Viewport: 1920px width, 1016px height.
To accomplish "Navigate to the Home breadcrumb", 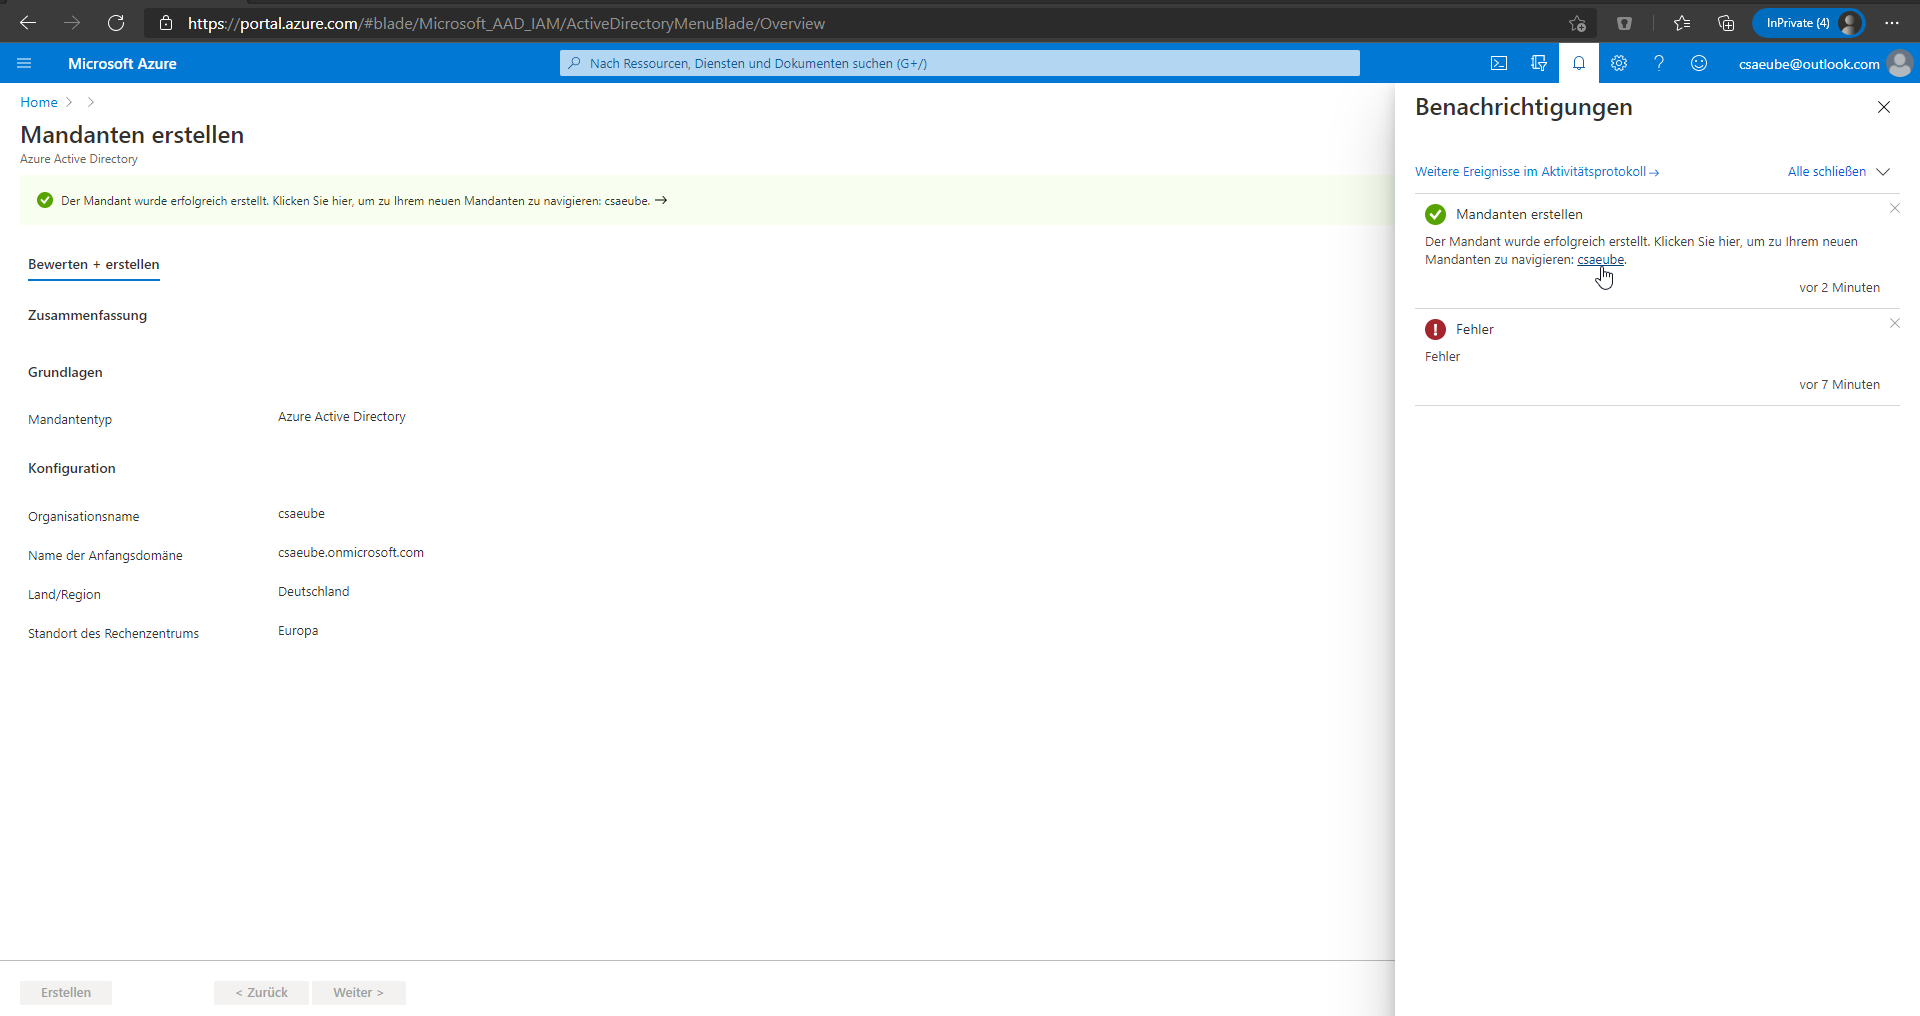I will pyautogui.click(x=39, y=102).
